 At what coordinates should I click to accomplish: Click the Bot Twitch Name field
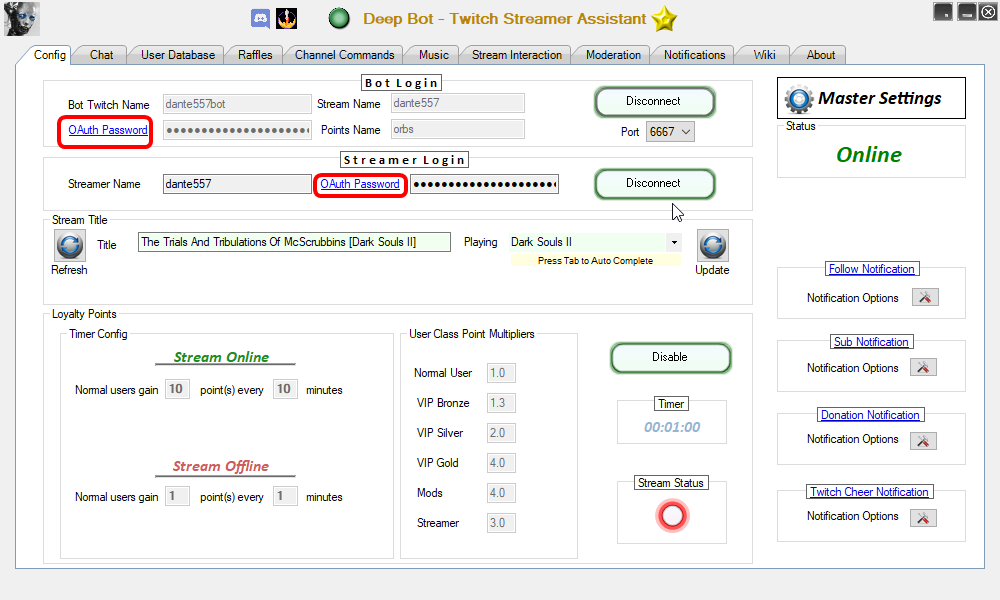pyautogui.click(x=237, y=104)
